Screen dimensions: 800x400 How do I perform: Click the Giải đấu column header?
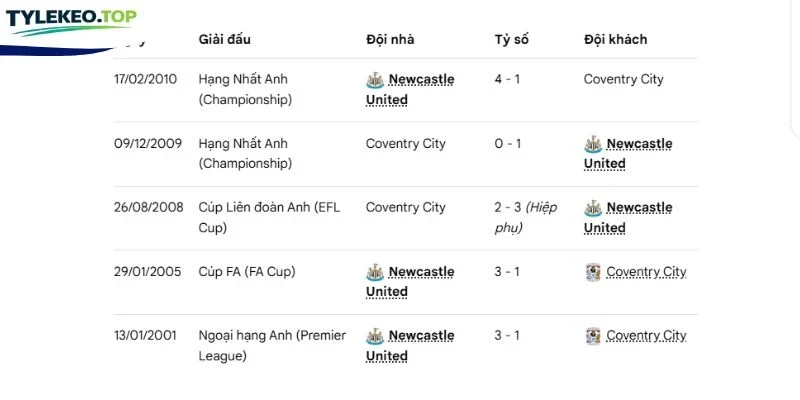point(224,39)
